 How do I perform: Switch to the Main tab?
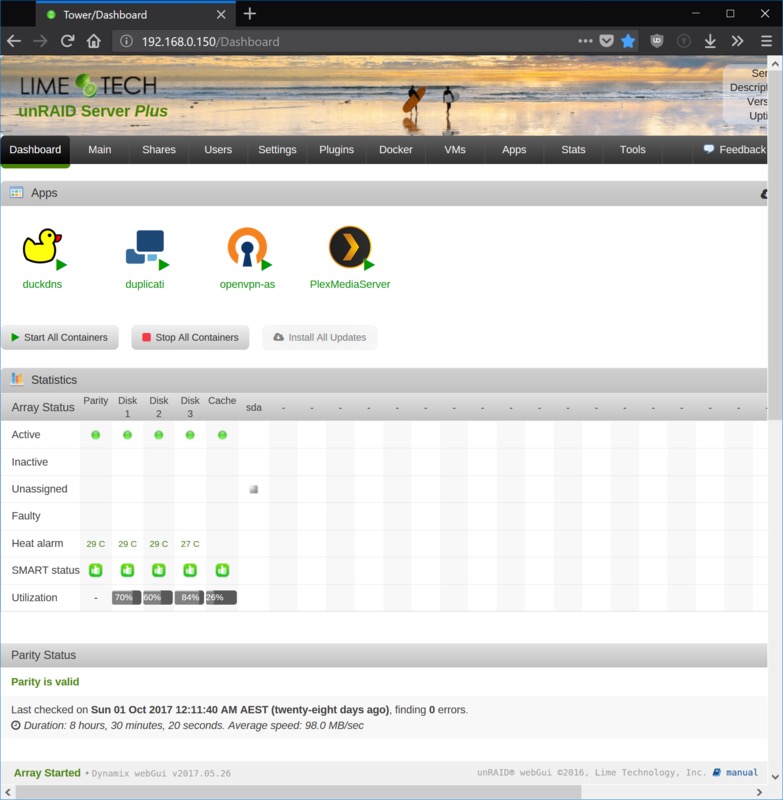(x=99, y=149)
